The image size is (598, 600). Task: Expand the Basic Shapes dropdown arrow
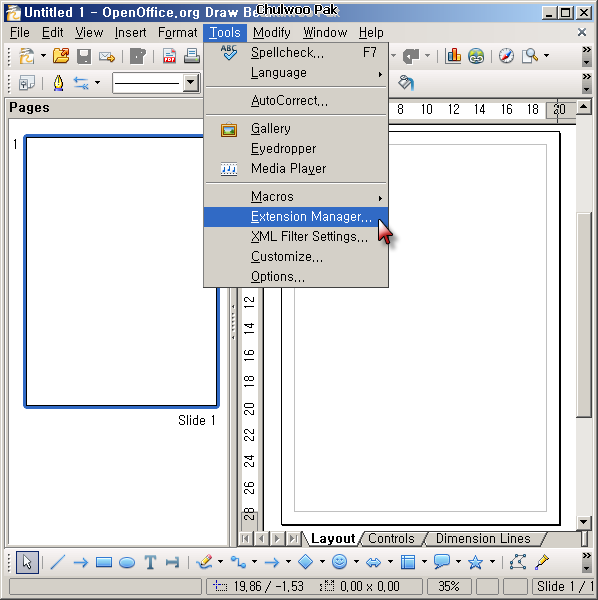pyautogui.click(x=322, y=562)
